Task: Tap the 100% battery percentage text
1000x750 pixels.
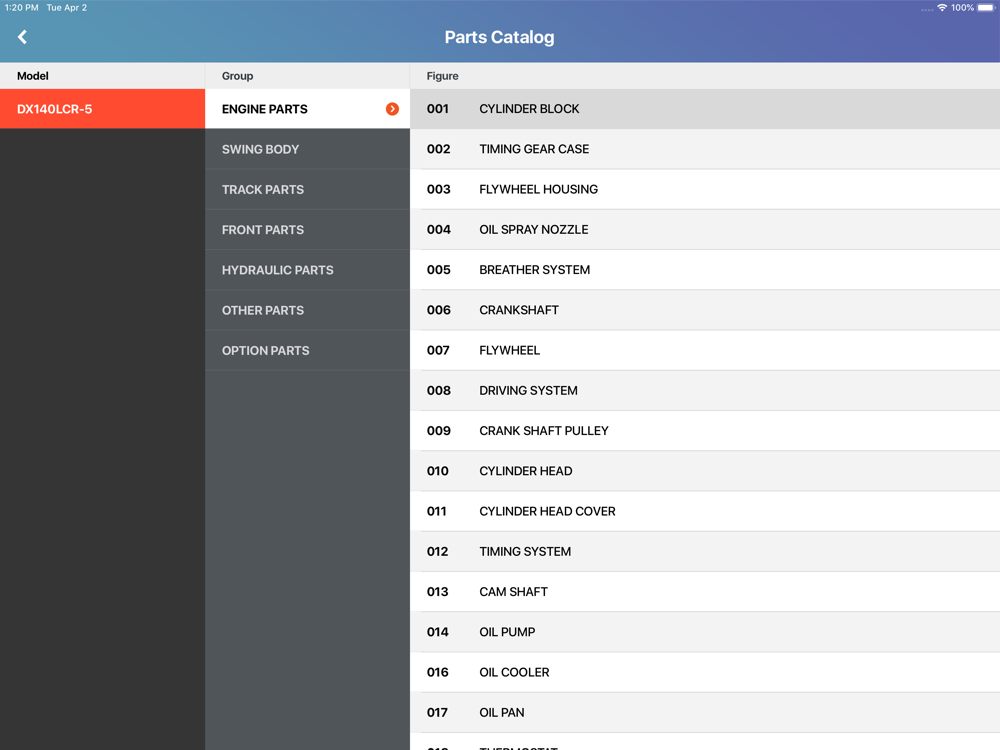Action: pyautogui.click(x=962, y=8)
